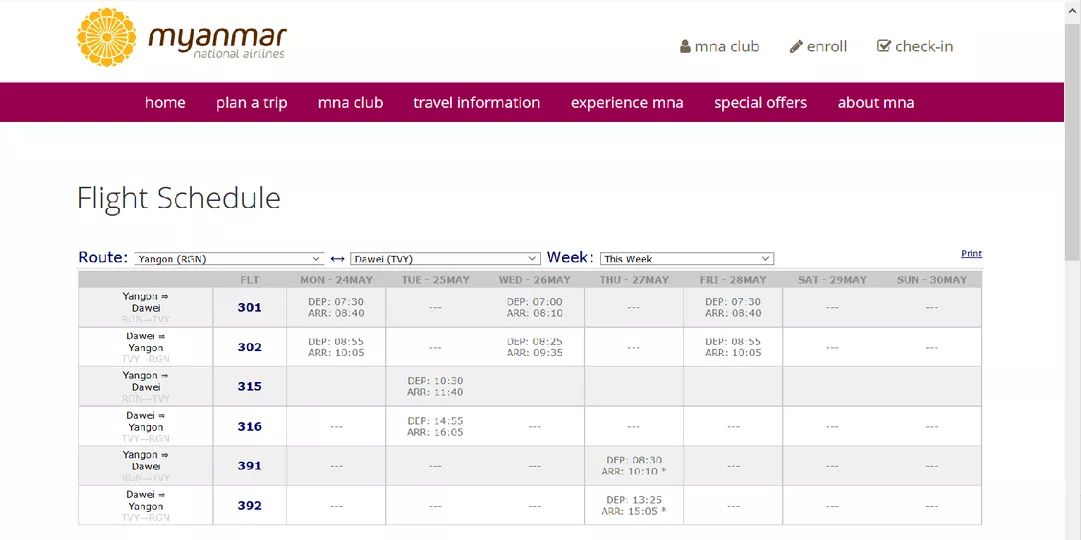Screen dimensions: 1081x540
Task: Open the travel information menu
Action: click(x=476, y=103)
